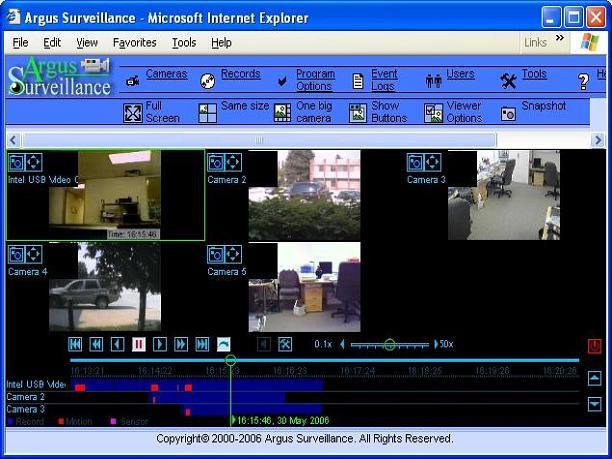
Task: Click the checkmark icon beside Program Options
Action: [283, 81]
